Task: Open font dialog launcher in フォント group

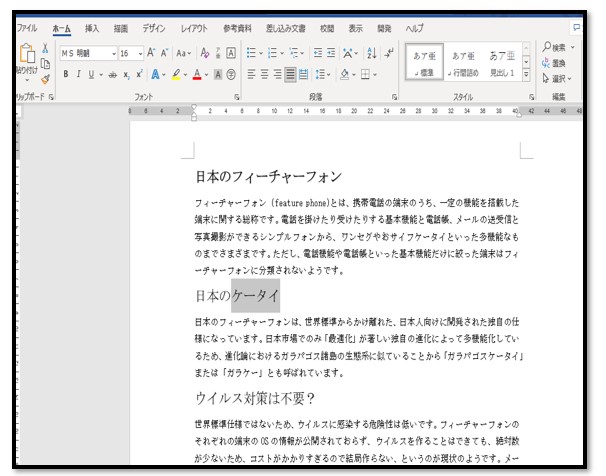Action: pyautogui.click(x=237, y=97)
